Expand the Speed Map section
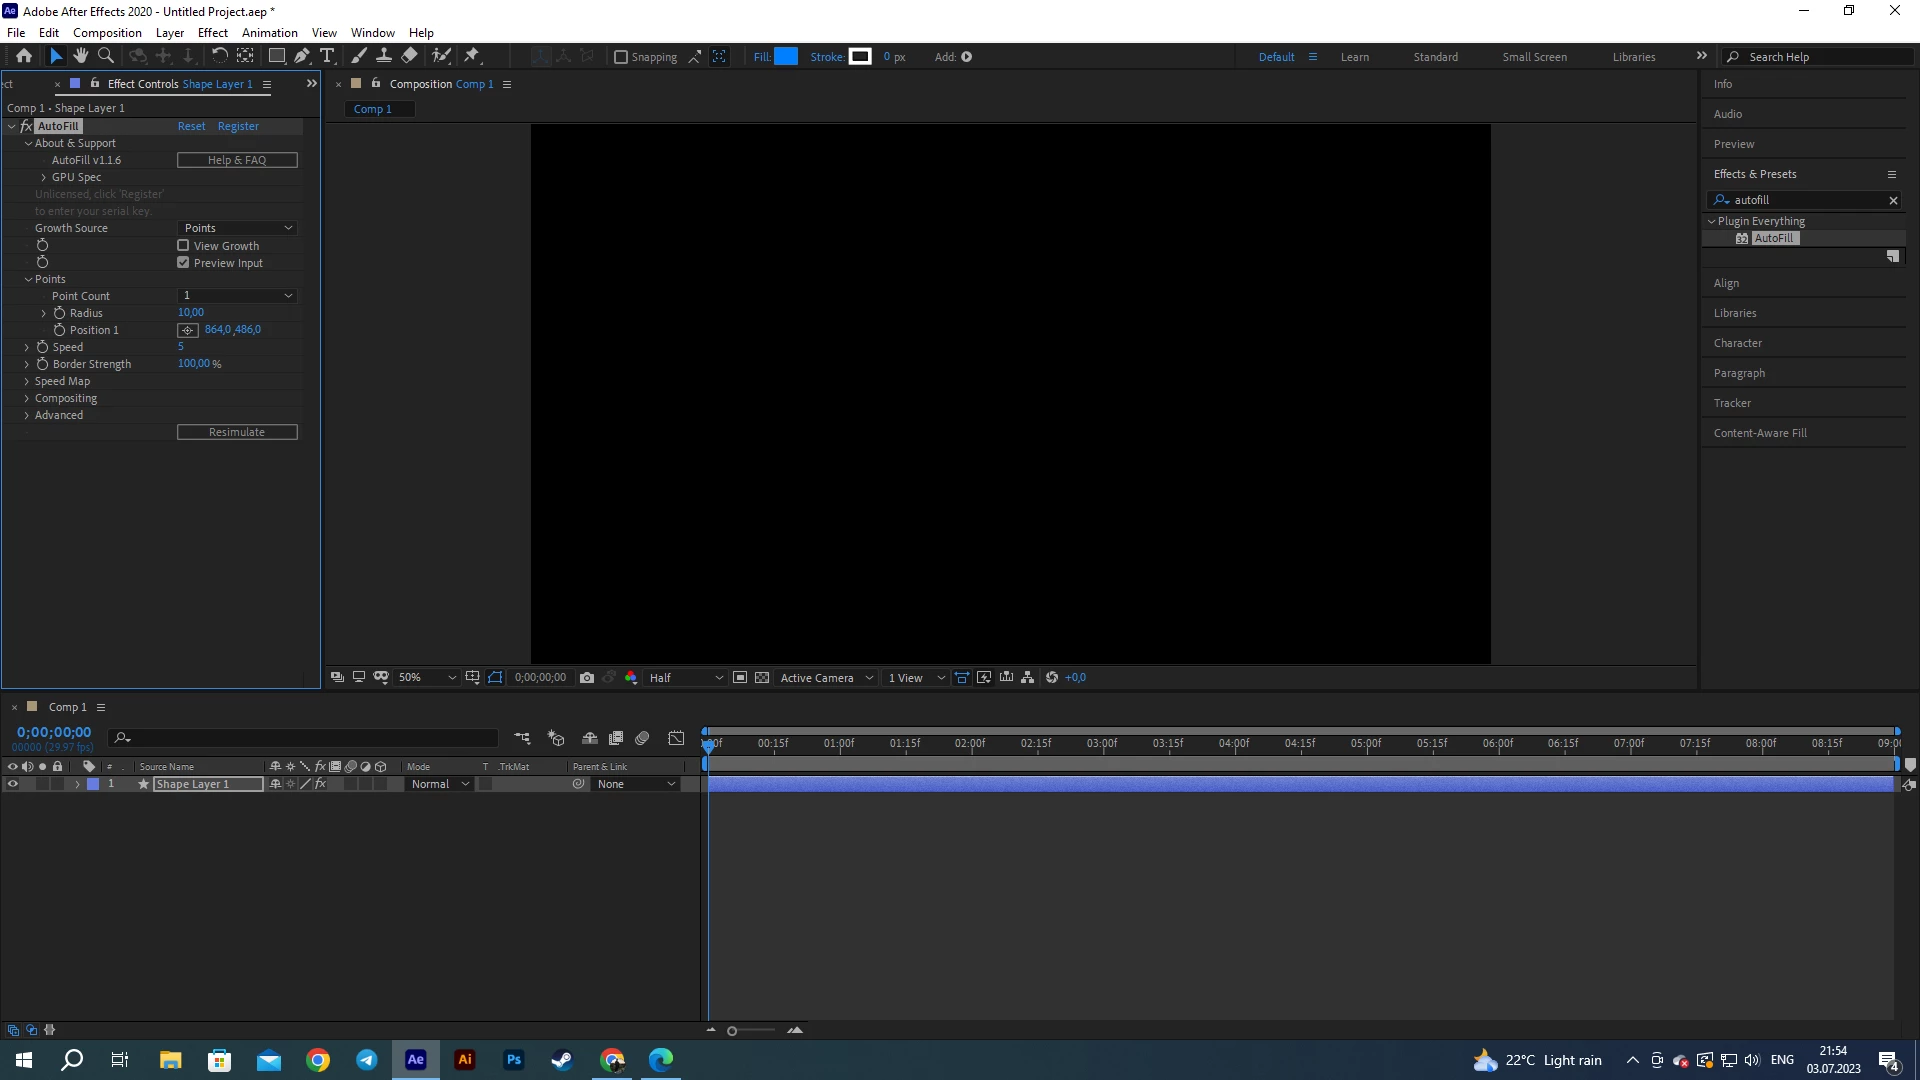The height and width of the screenshot is (1080, 1920). pos(27,381)
